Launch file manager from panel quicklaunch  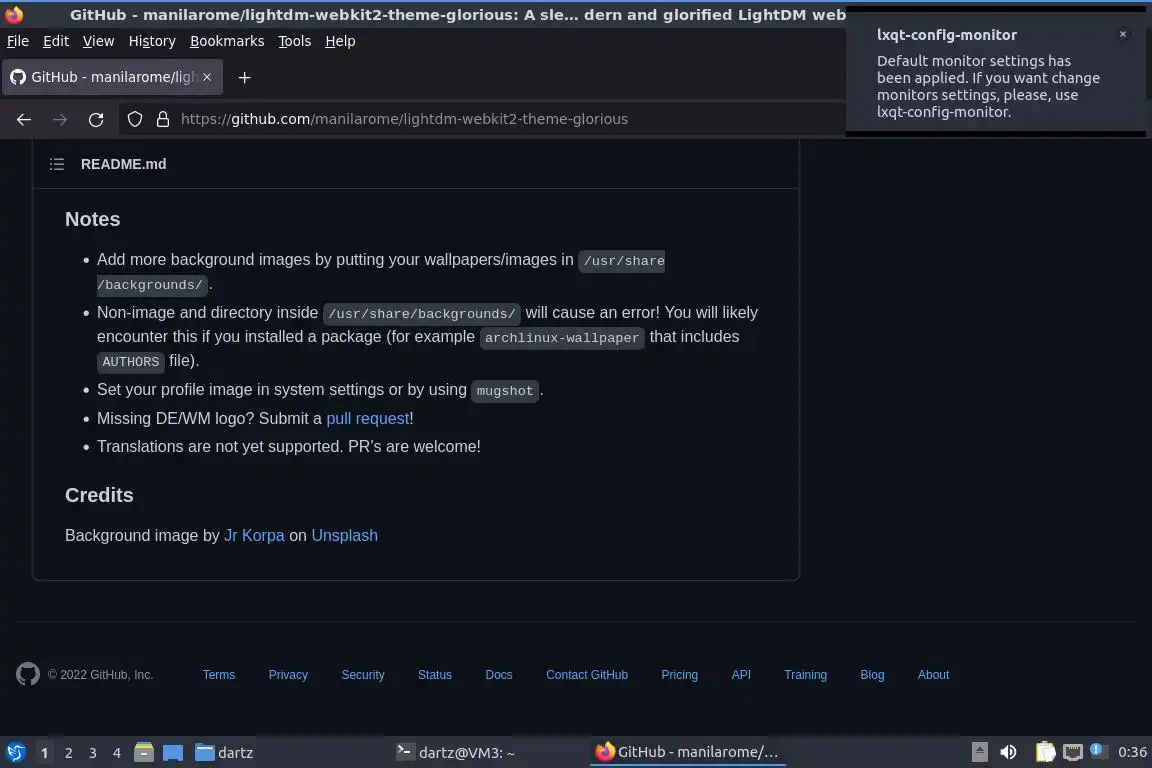click(x=144, y=752)
